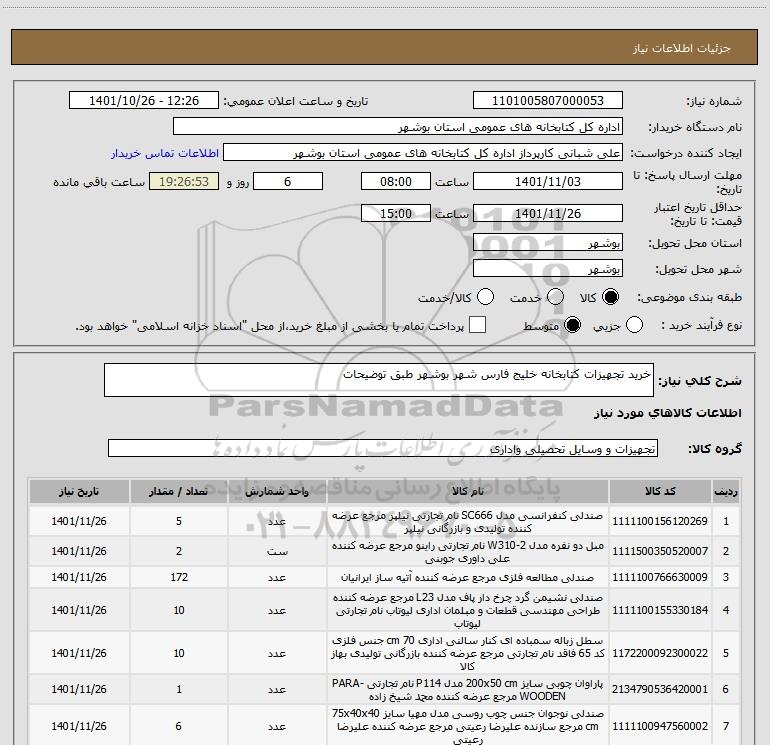Viewport: 770px width, 745px height.
Task: Select the خدمت radio button
Action: point(555,297)
